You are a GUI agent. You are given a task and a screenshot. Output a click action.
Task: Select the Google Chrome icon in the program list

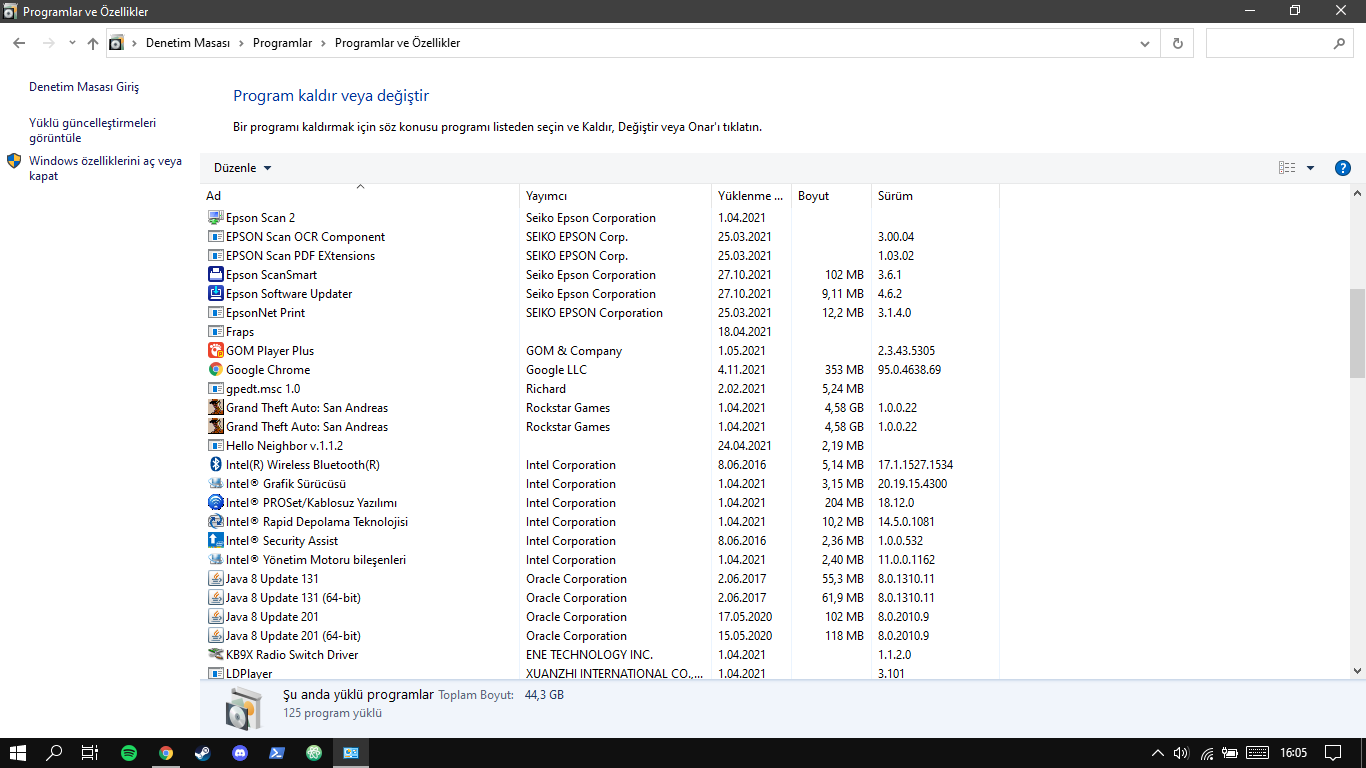[215, 370]
